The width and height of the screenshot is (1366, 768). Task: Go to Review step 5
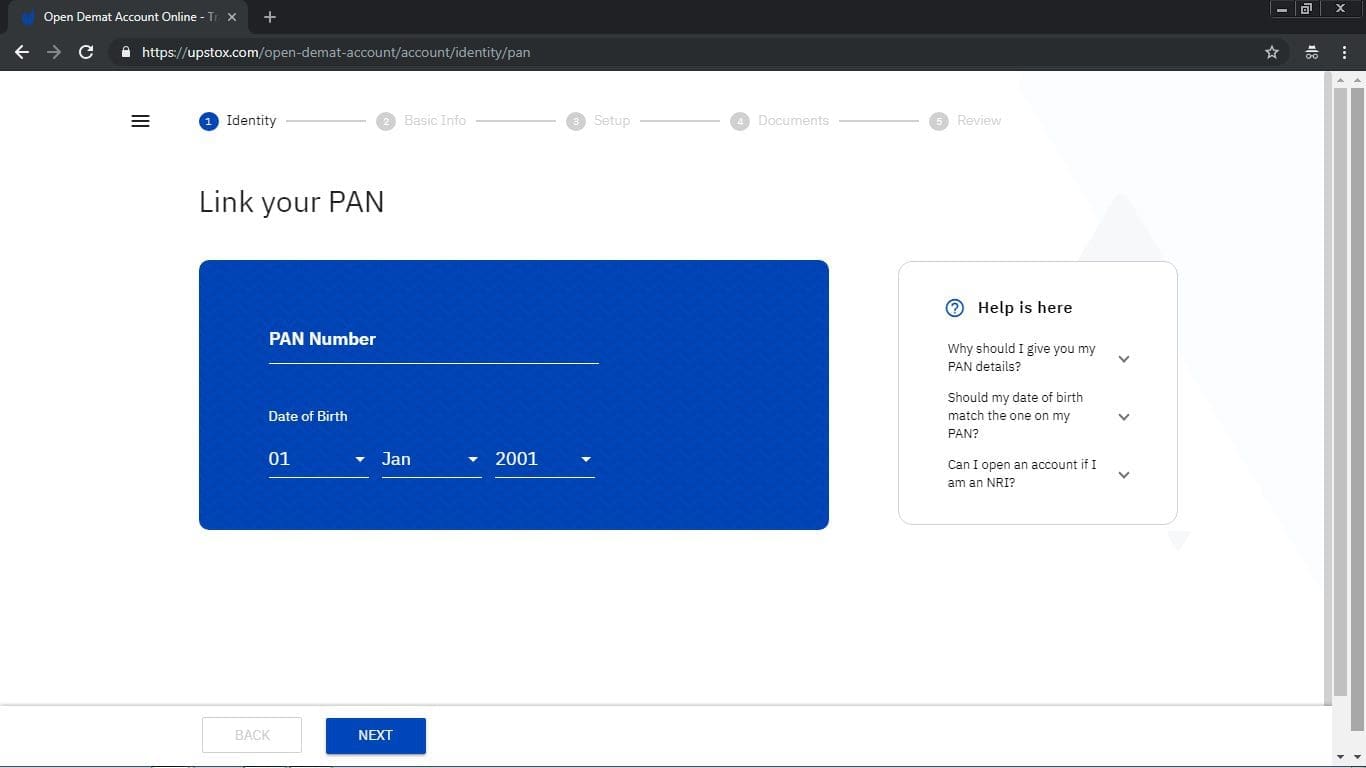(965, 121)
